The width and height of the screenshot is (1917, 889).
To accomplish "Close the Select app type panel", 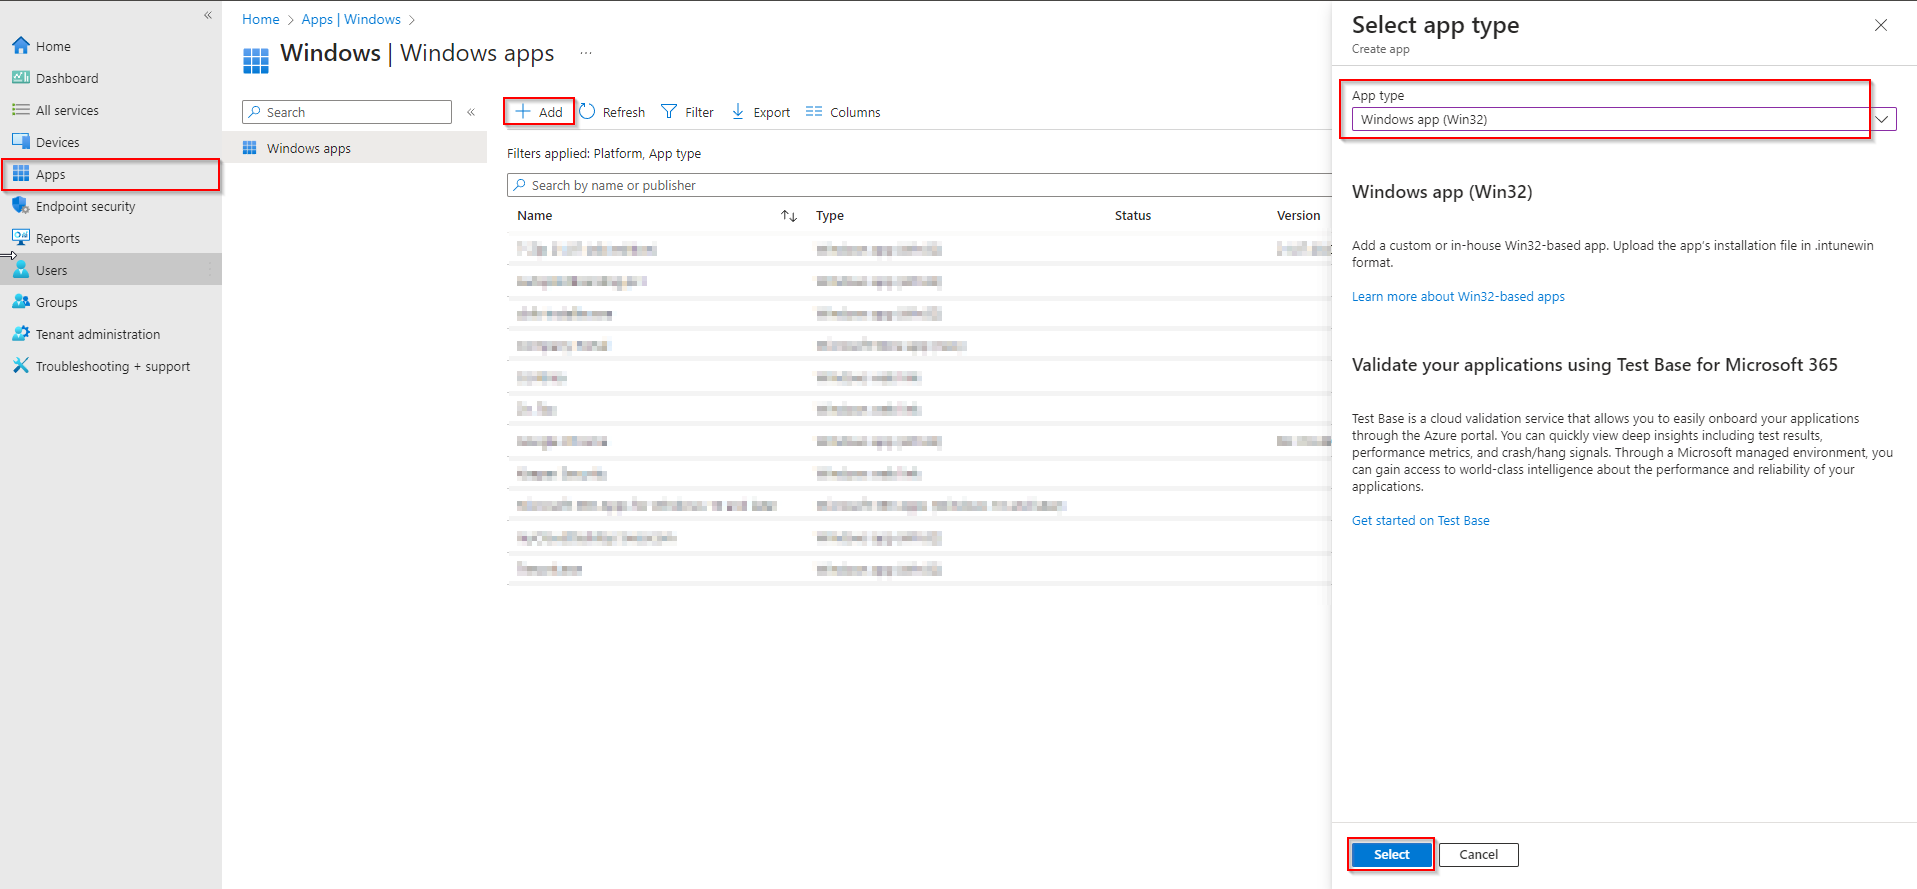I will click(1881, 25).
